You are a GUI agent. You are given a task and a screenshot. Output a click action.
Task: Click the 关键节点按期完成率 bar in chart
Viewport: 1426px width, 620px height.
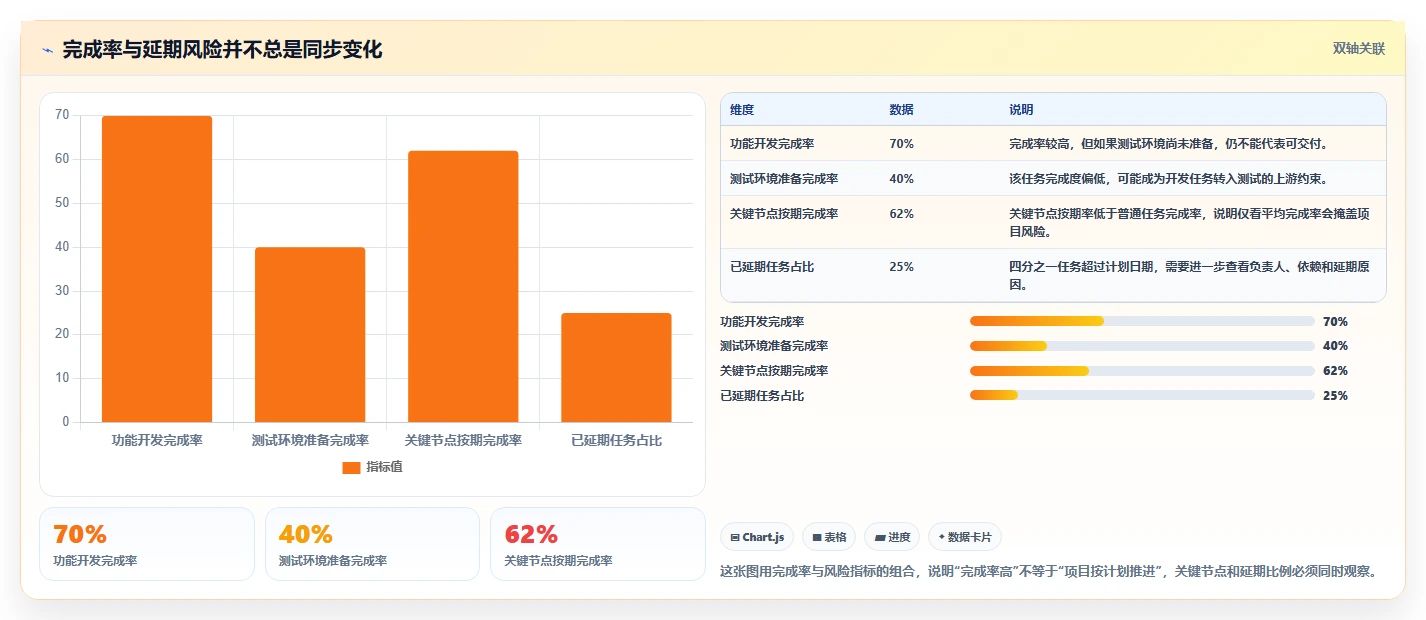463,286
